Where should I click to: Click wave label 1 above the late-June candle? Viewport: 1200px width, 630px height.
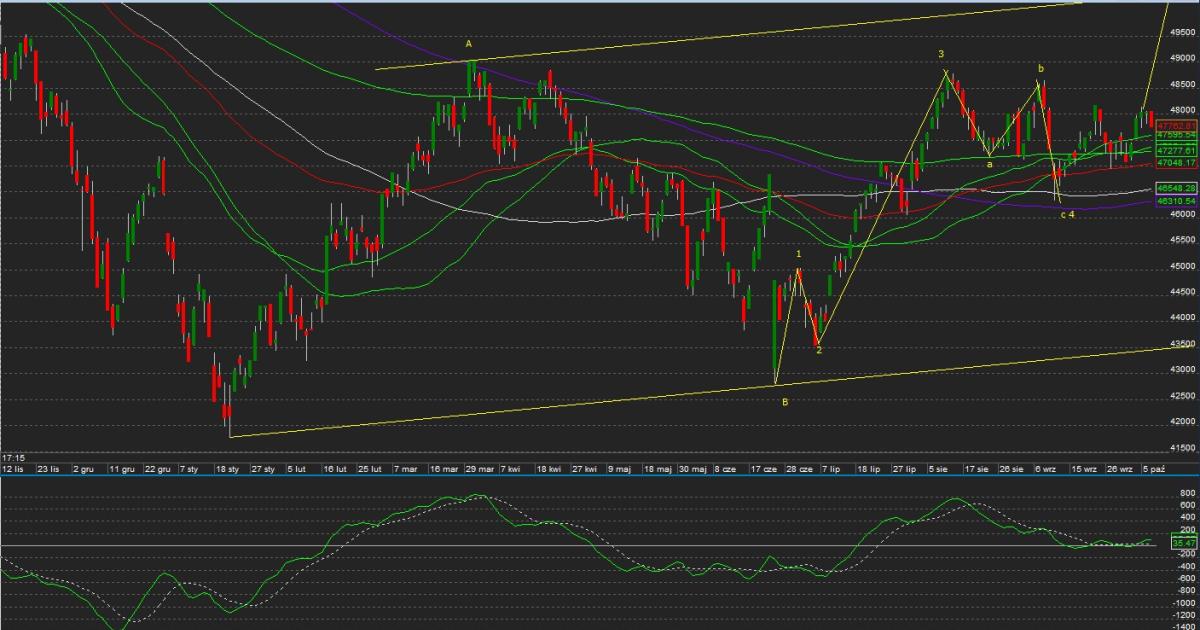tap(799, 254)
